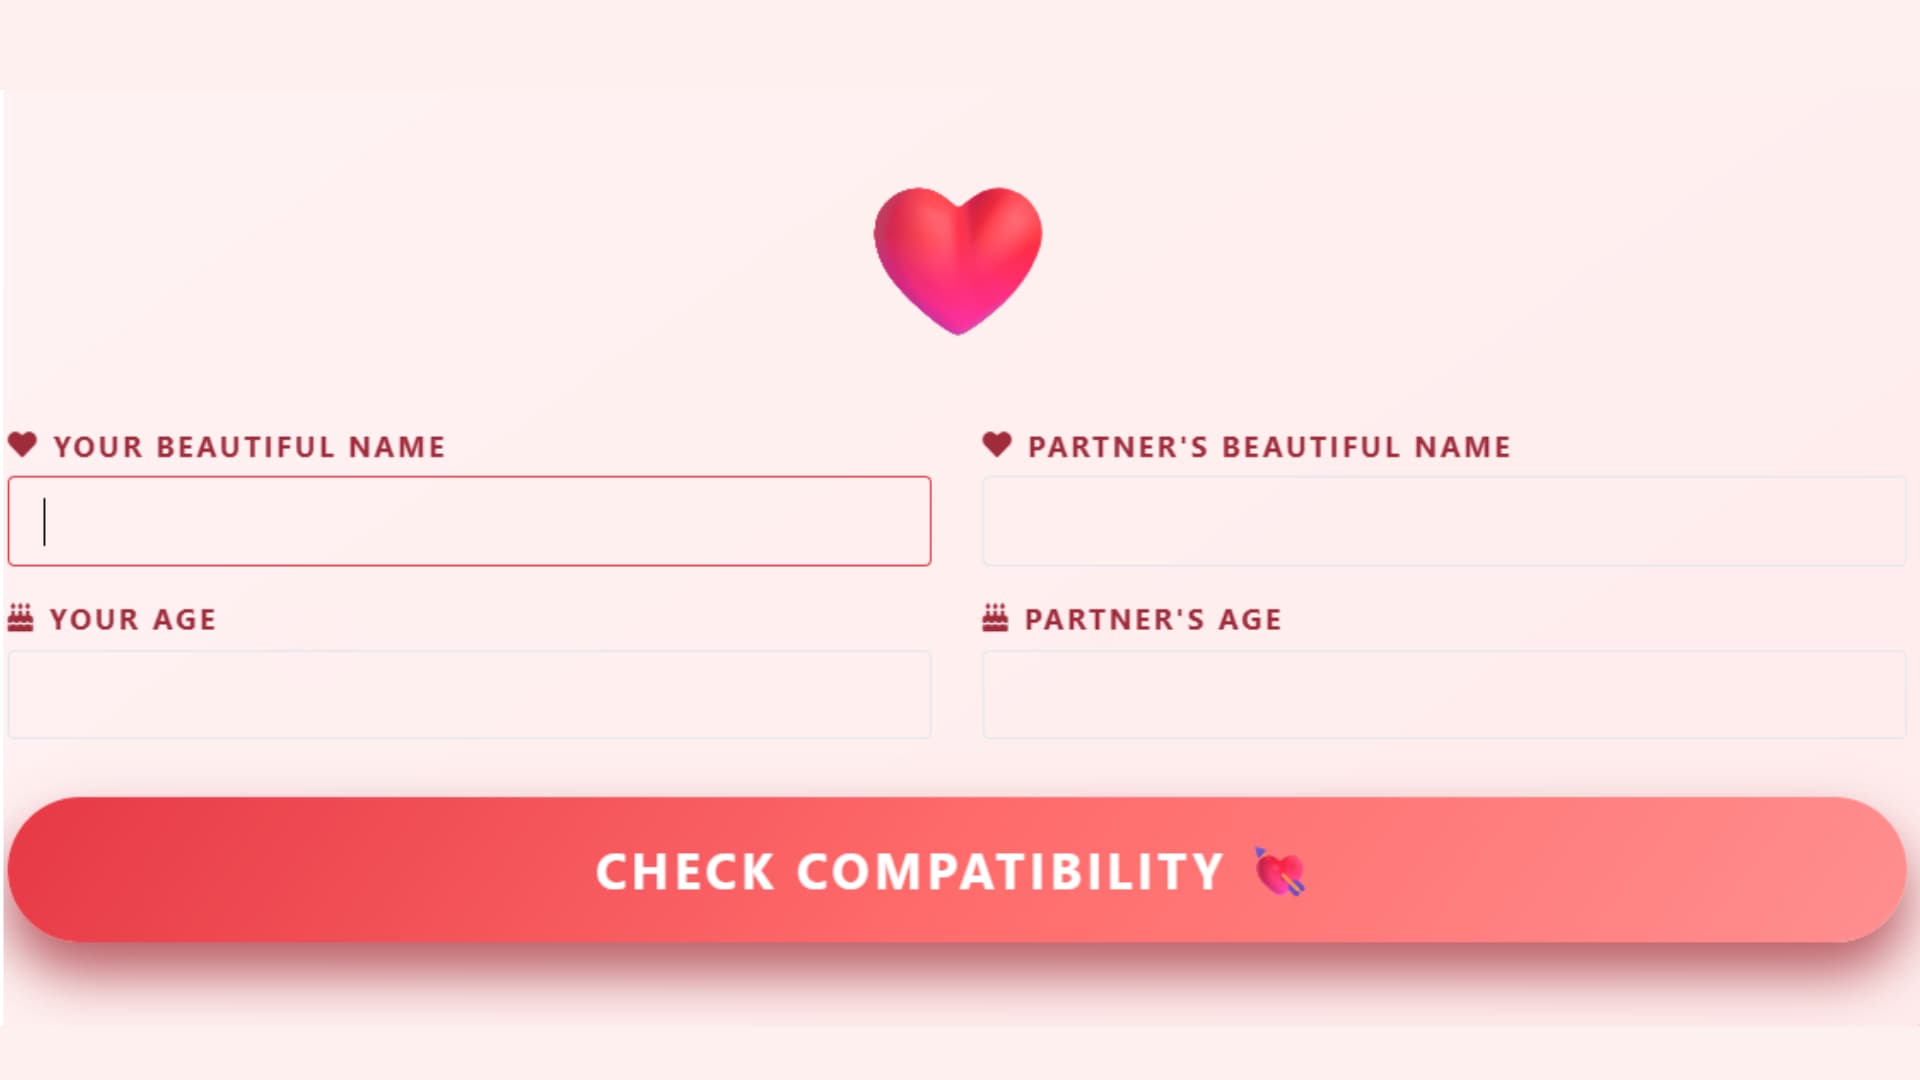Click the "Your Beautiful Name" label text
The image size is (1920, 1080).
coord(249,447)
